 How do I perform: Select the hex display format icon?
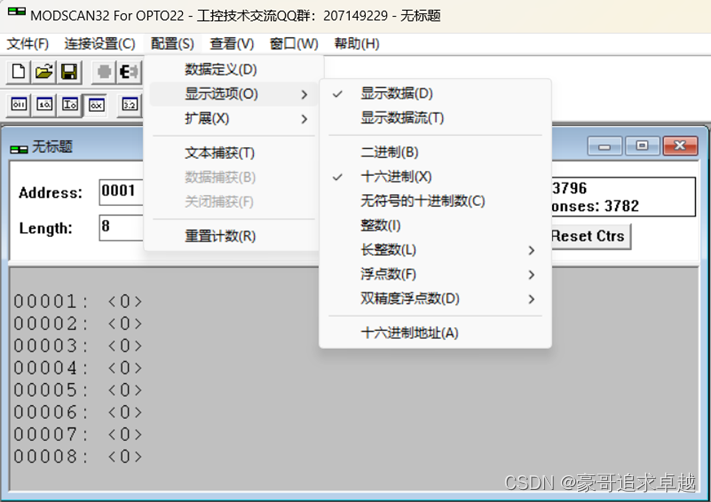(x=96, y=105)
